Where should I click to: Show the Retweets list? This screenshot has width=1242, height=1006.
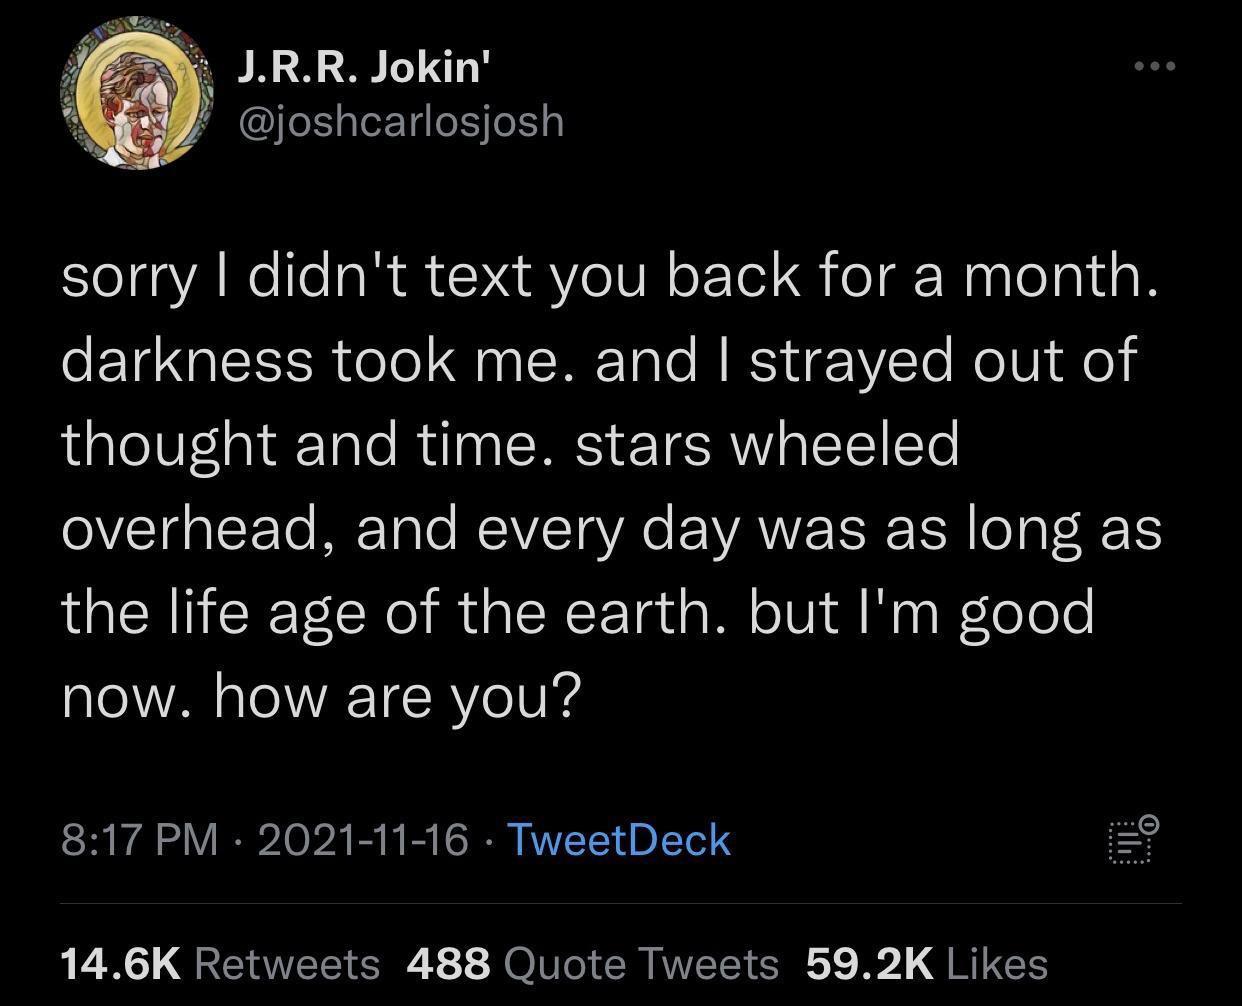[287, 963]
